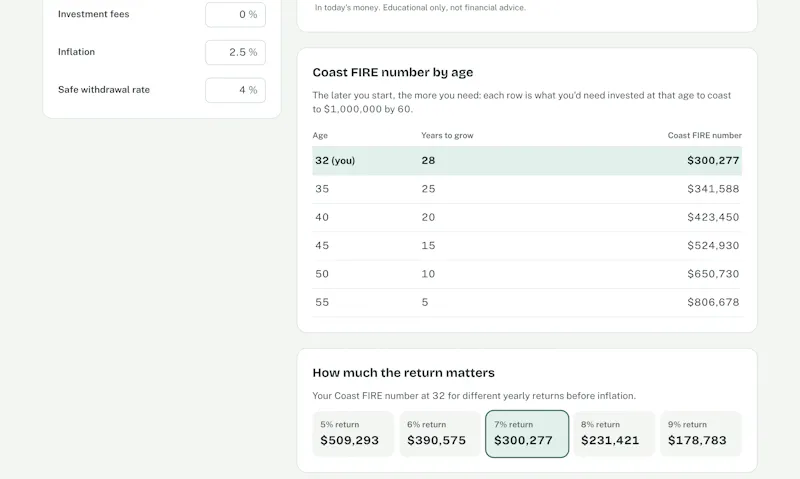This screenshot has width=800, height=479.
Task: Click the 32 (you) age cell
Action: click(x=335, y=160)
